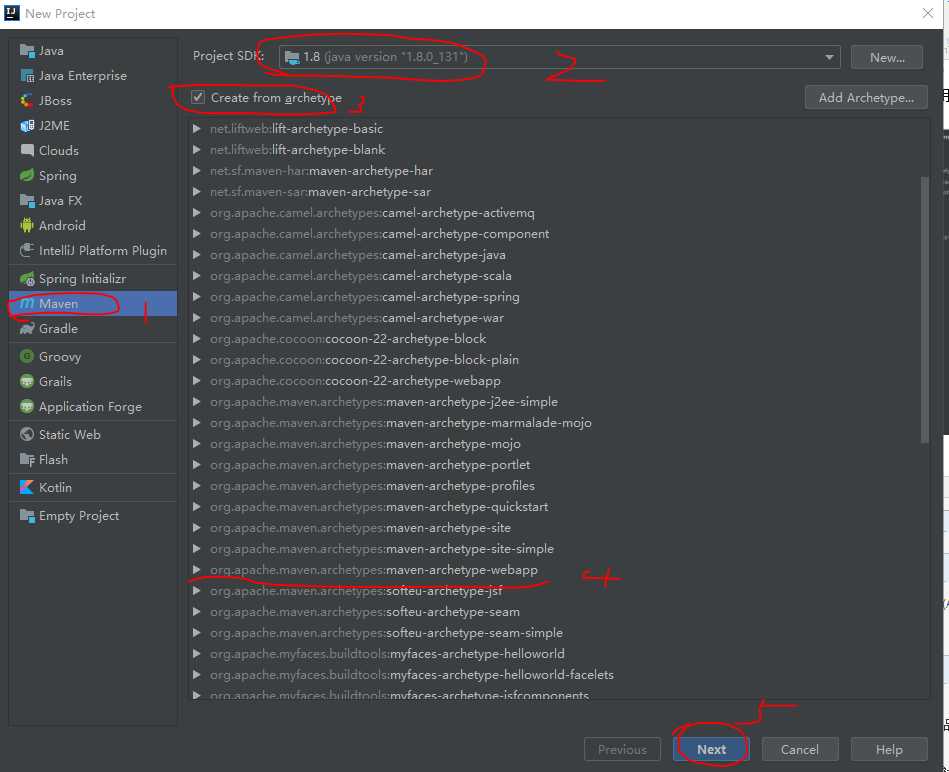Viewport: 949px width, 772px height.
Task: Select the Empty Project icon
Action: (x=27, y=516)
